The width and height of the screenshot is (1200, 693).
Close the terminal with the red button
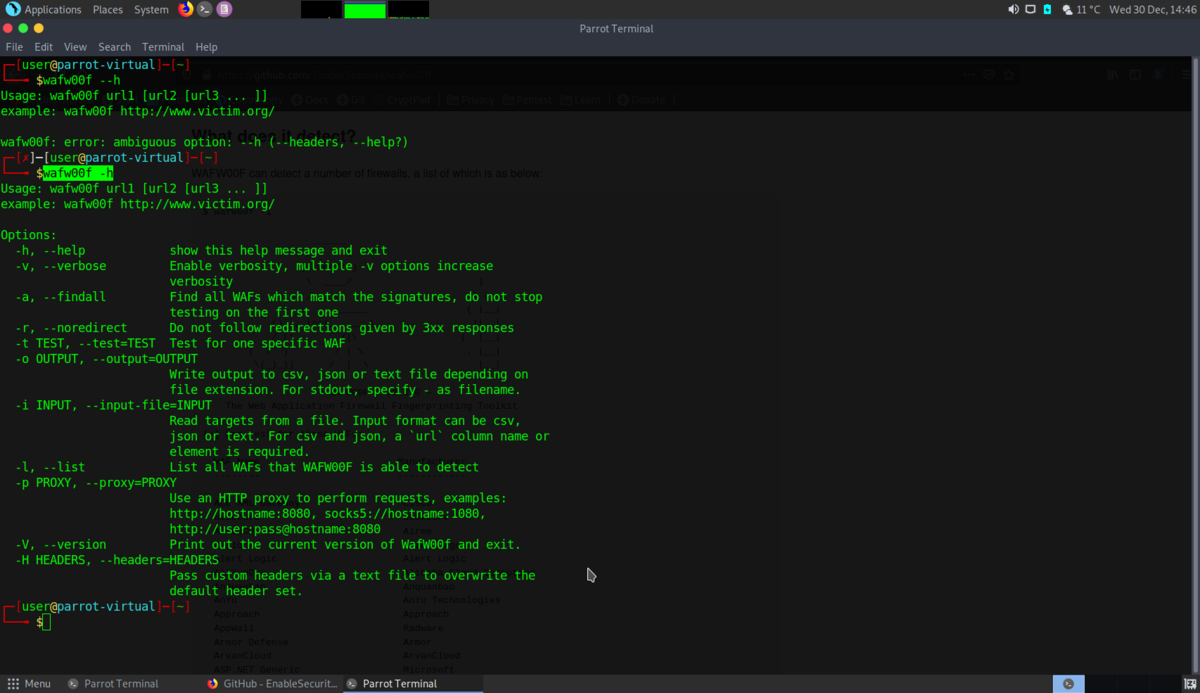click(8, 28)
